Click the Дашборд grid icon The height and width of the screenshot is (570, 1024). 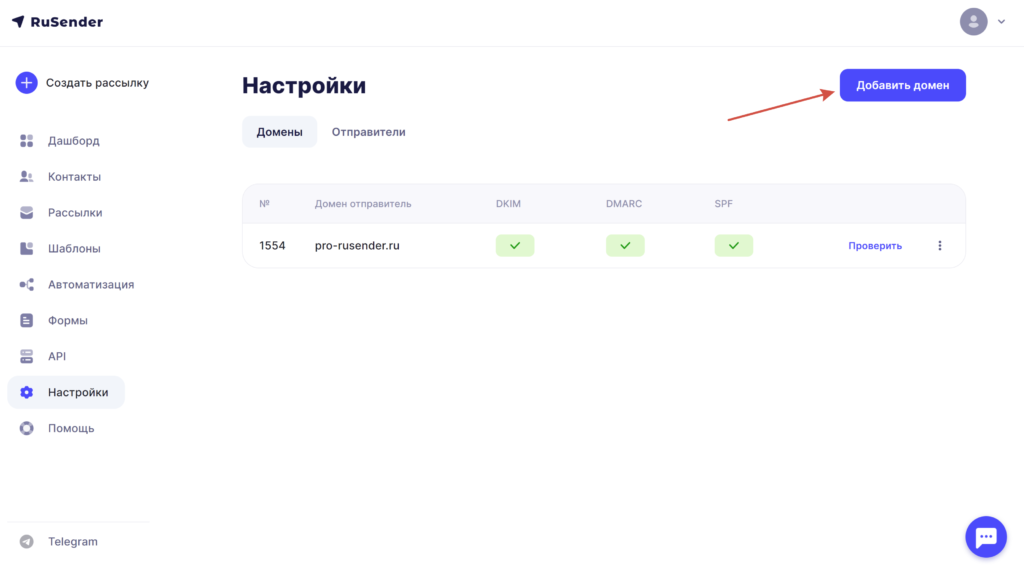[x=26, y=141]
